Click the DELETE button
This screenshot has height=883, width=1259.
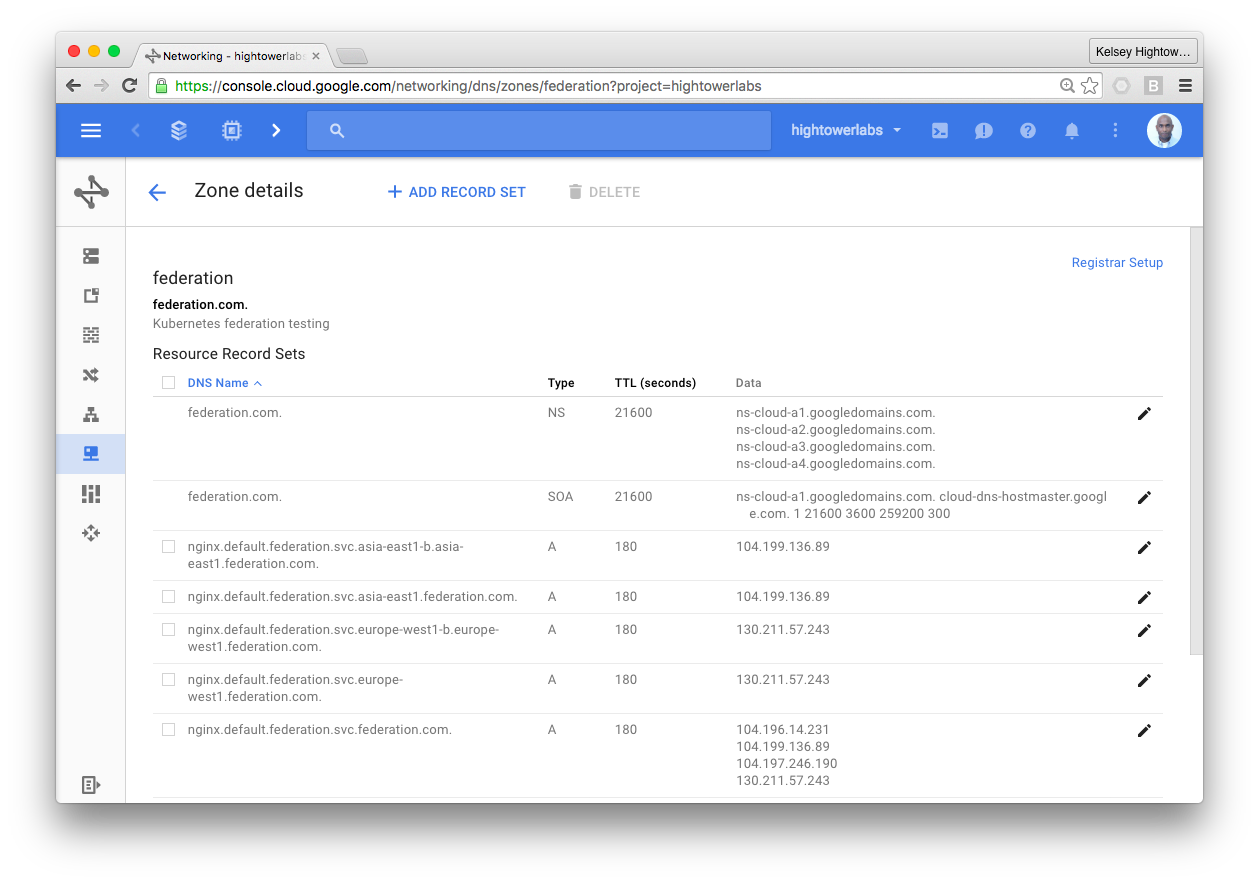point(604,192)
